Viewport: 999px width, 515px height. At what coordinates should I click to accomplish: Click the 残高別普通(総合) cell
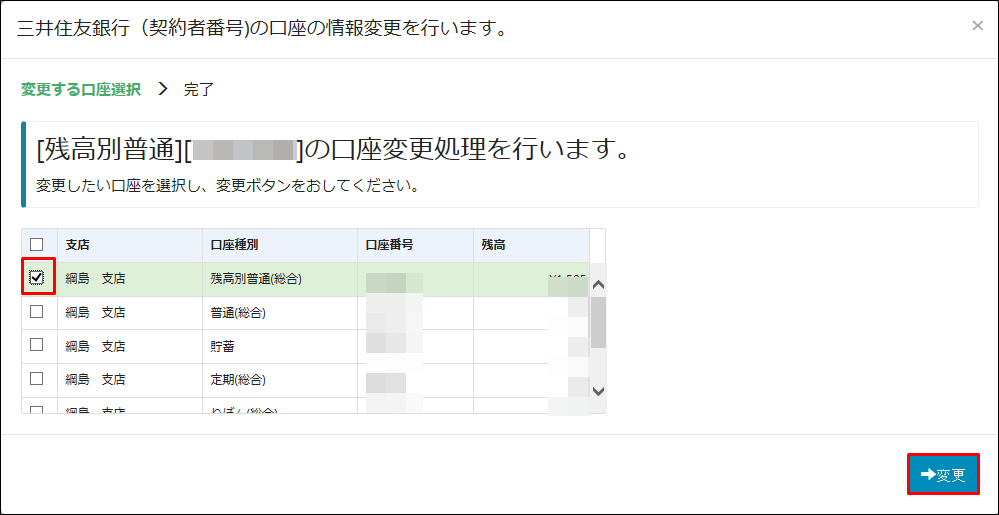(280, 279)
